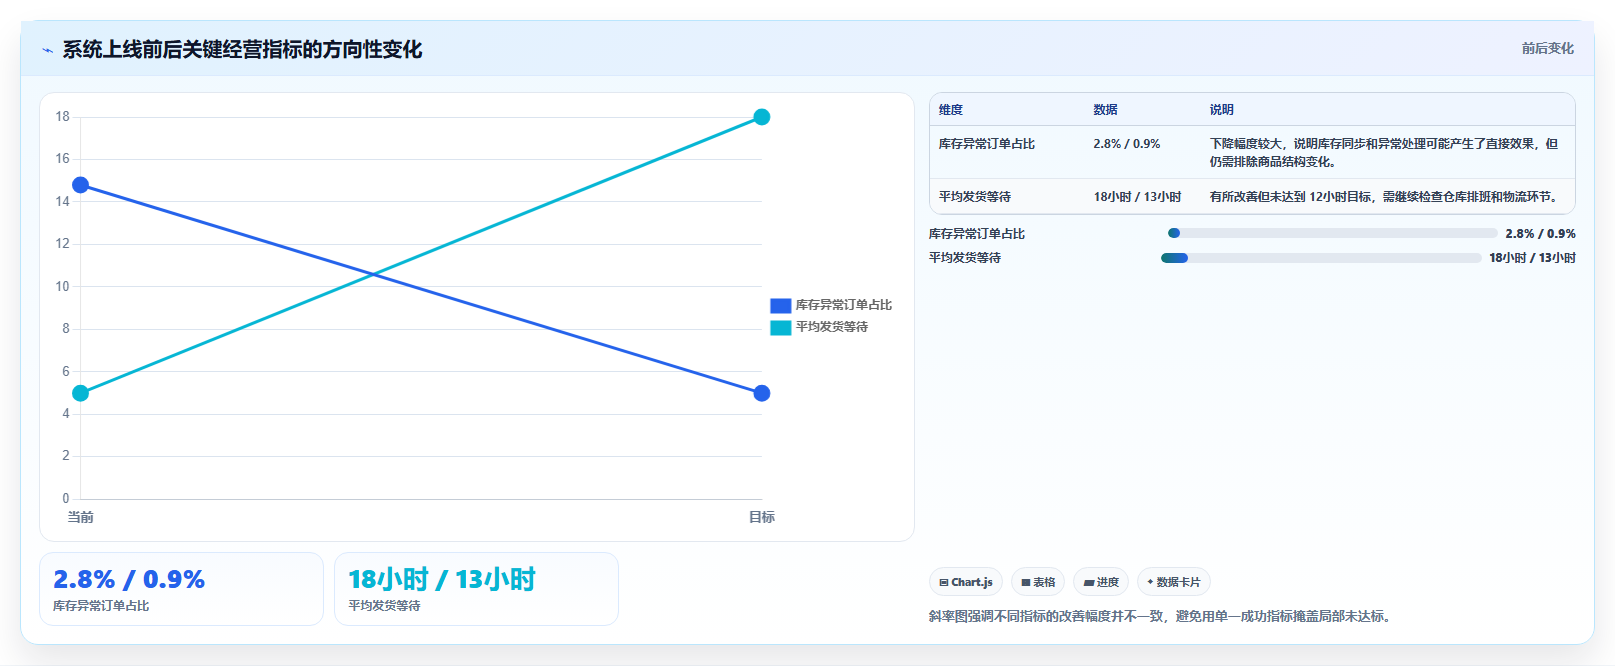Select the blue data point at 目标
The height and width of the screenshot is (666, 1615).
coord(762,393)
